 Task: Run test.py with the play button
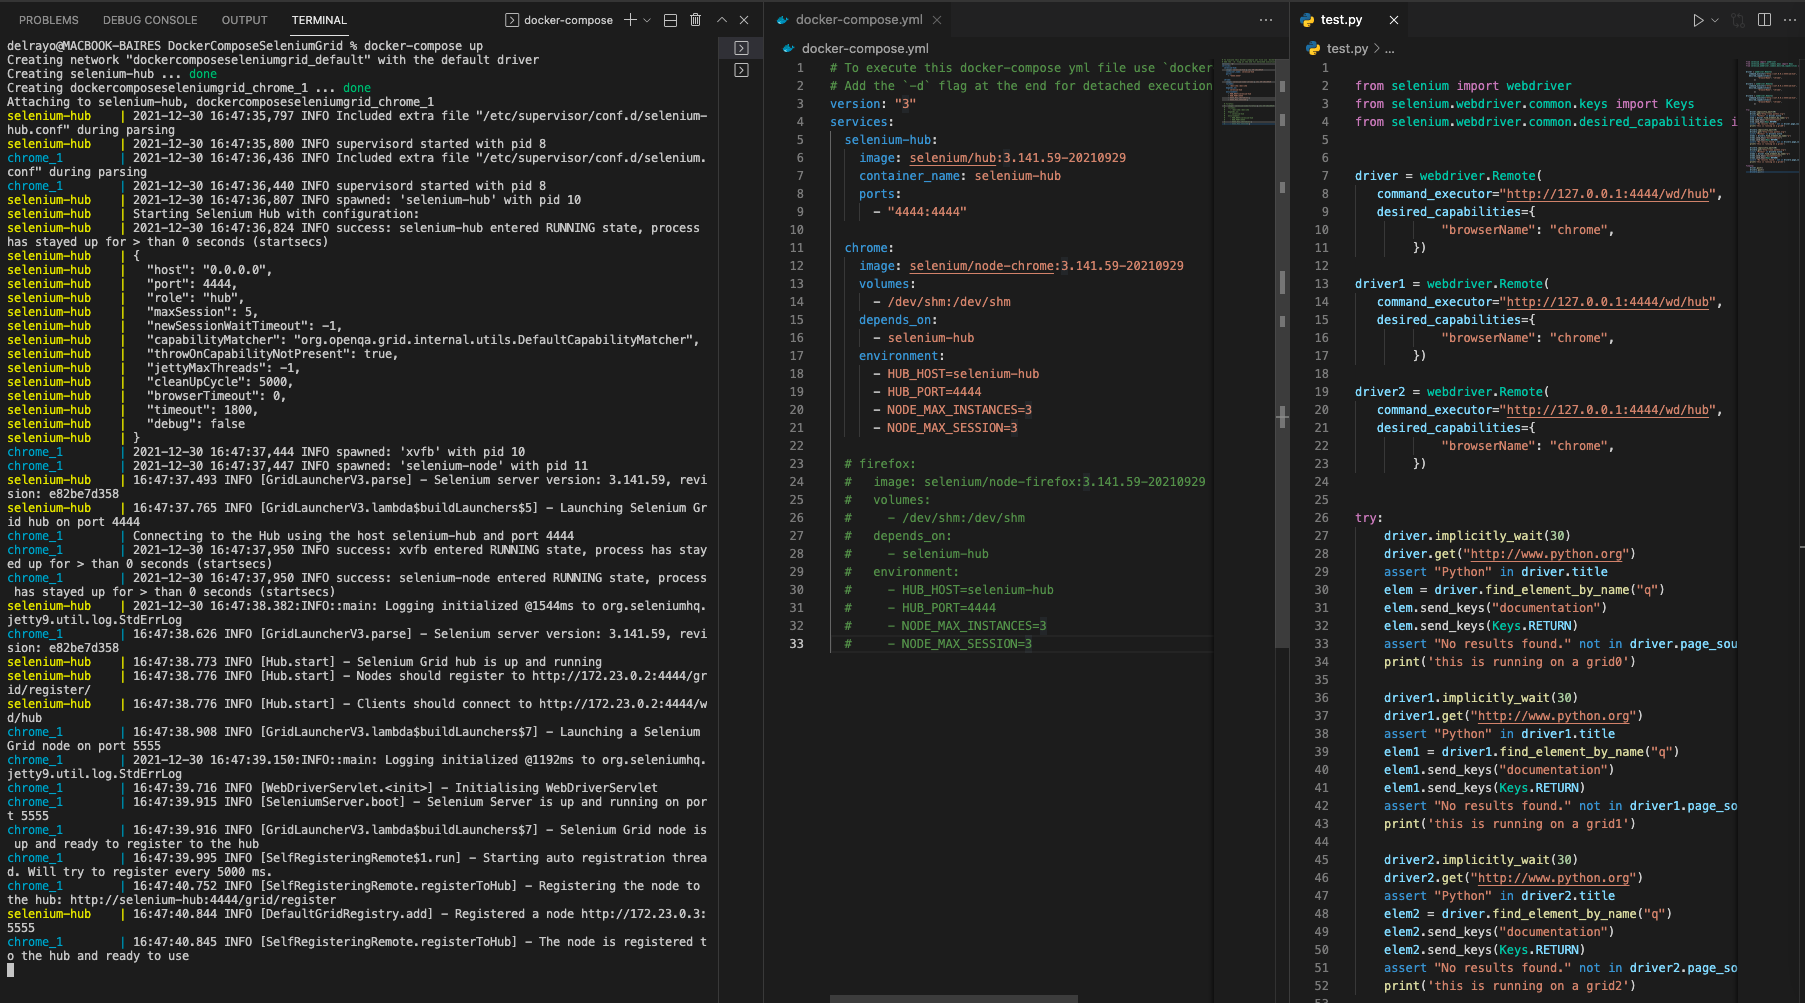[1697, 19]
